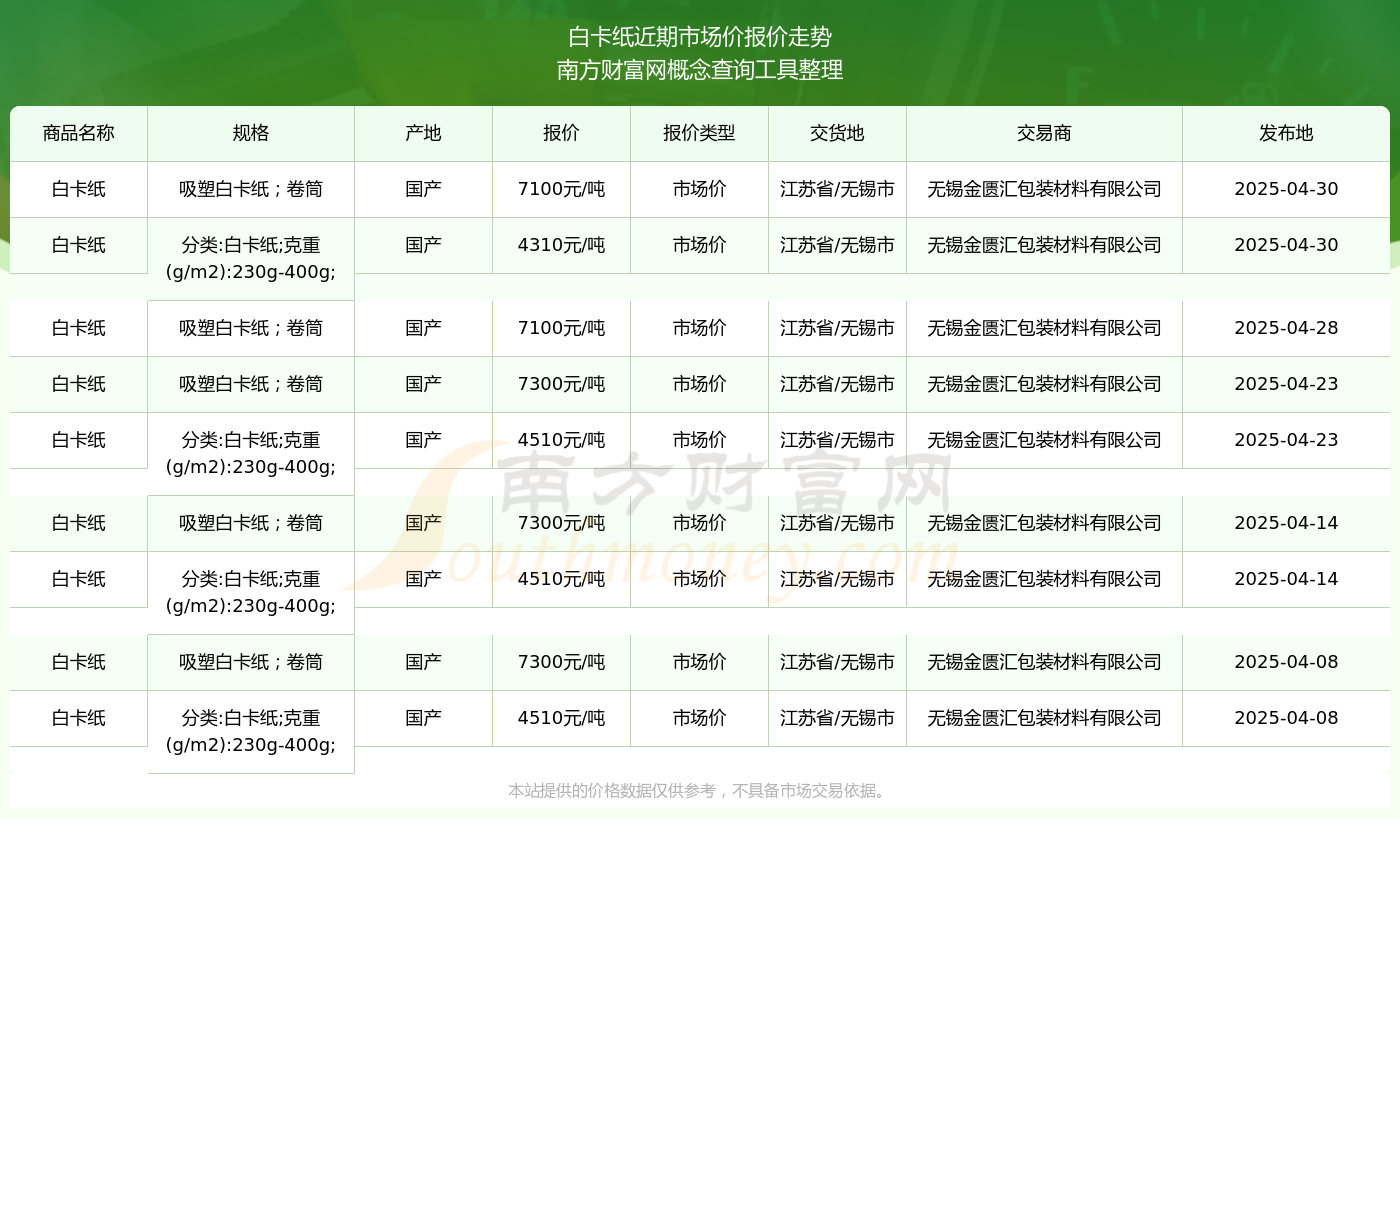Click 230g-400g spec in 2025-04-23 row

[x=251, y=453]
